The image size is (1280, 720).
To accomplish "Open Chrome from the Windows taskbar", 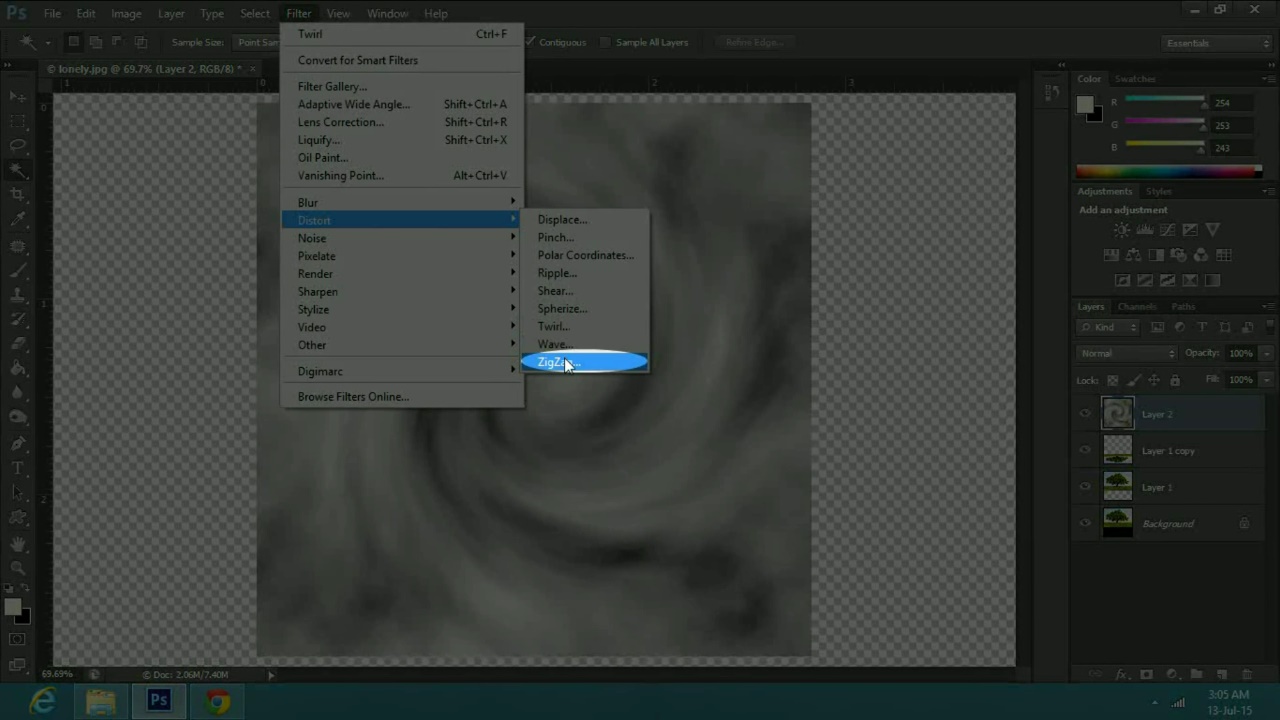I will click(217, 701).
